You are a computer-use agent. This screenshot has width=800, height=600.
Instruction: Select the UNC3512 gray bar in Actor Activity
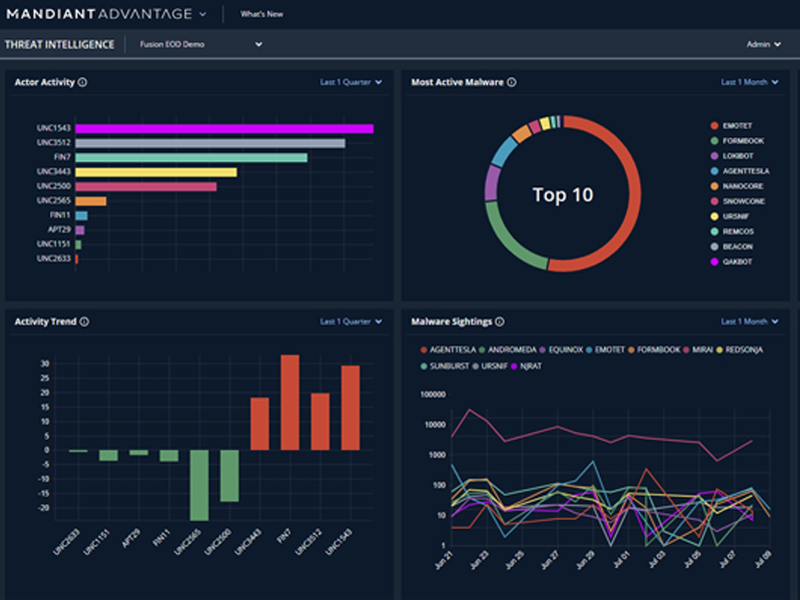pos(210,143)
